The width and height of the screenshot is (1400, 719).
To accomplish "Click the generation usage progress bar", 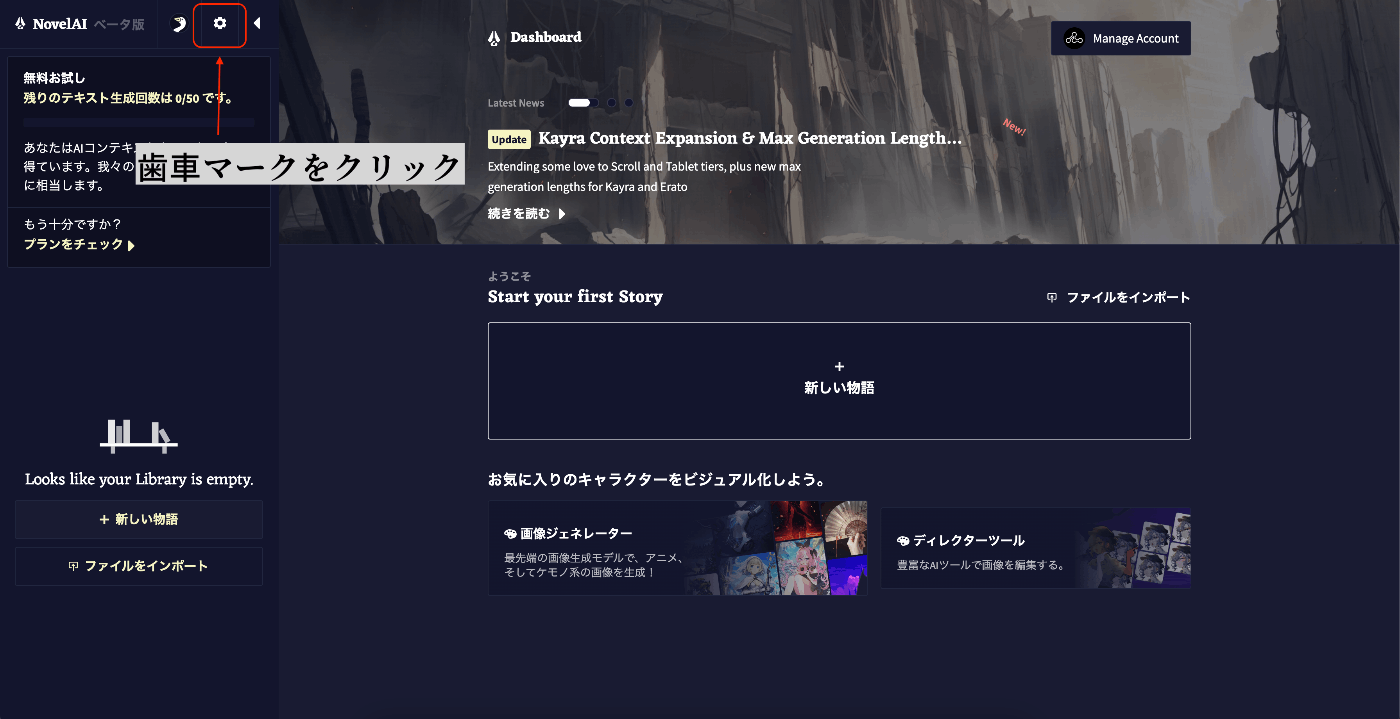I will pyautogui.click(x=139, y=123).
